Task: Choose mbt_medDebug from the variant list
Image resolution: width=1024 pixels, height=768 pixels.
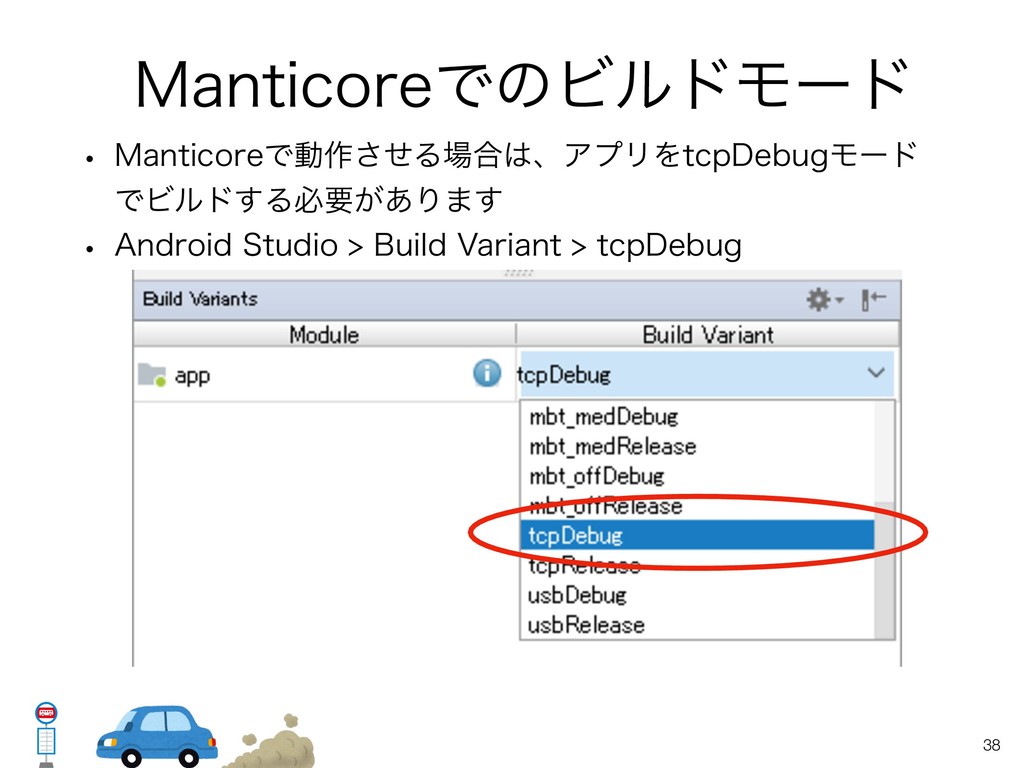Action: pos(697,417)
